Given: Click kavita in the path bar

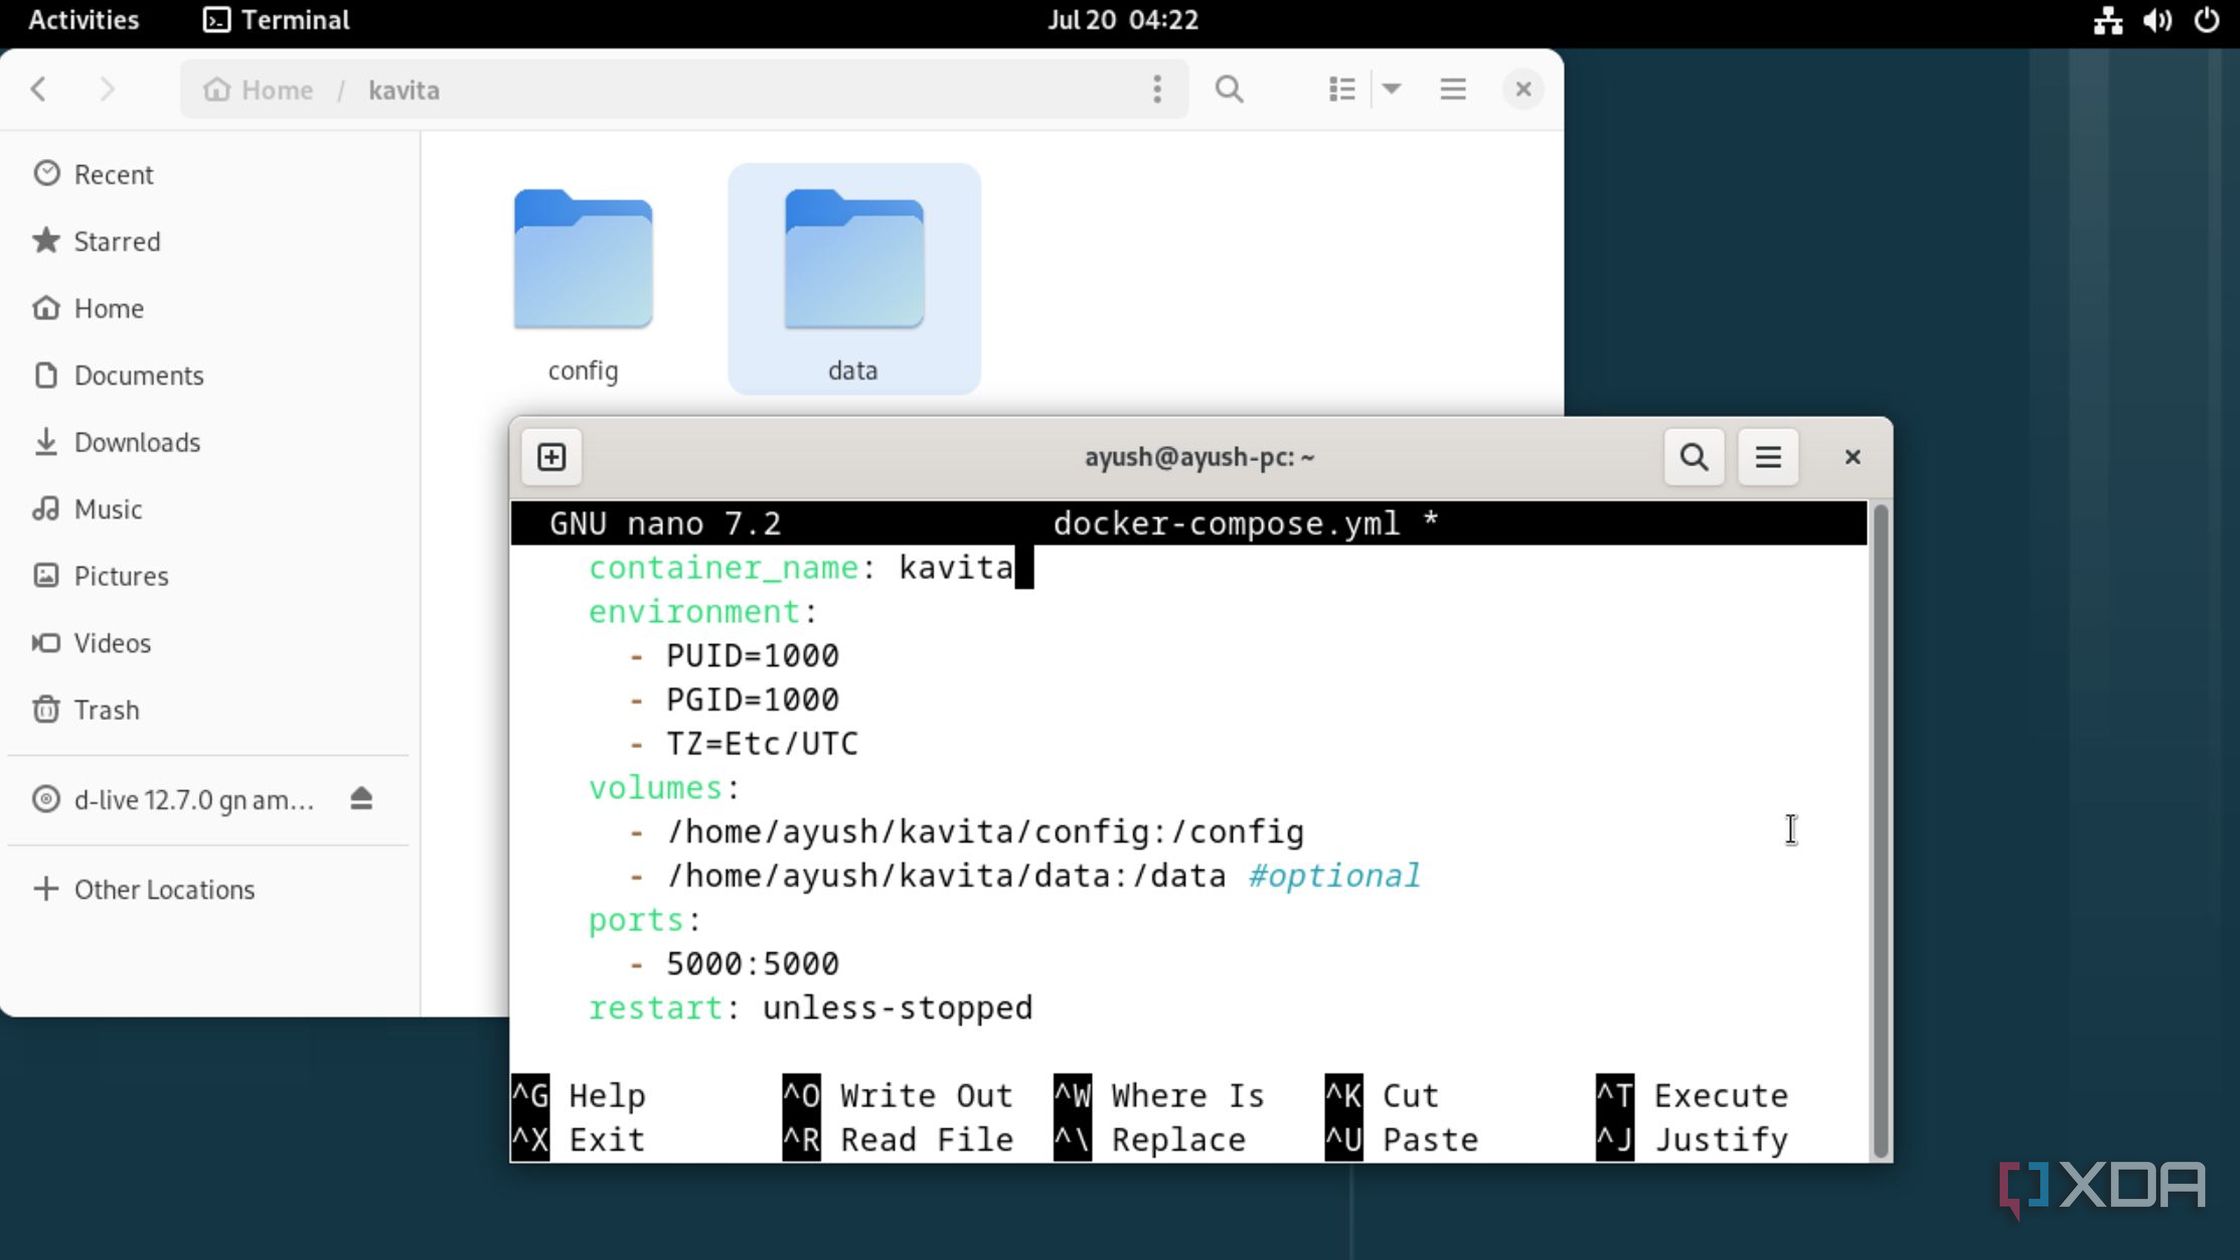Looking at the screenshot, I should [x=404, y=90].
